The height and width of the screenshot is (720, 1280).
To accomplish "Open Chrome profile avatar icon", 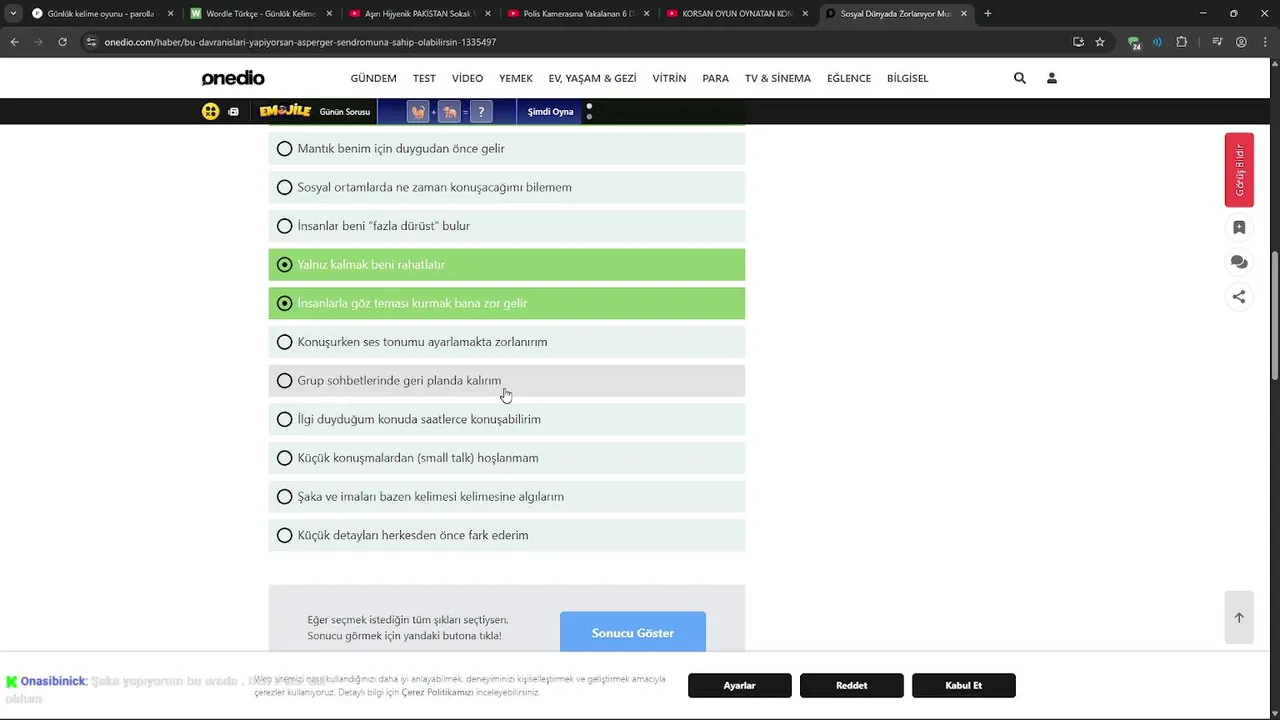I will [x=1241, y=42].
